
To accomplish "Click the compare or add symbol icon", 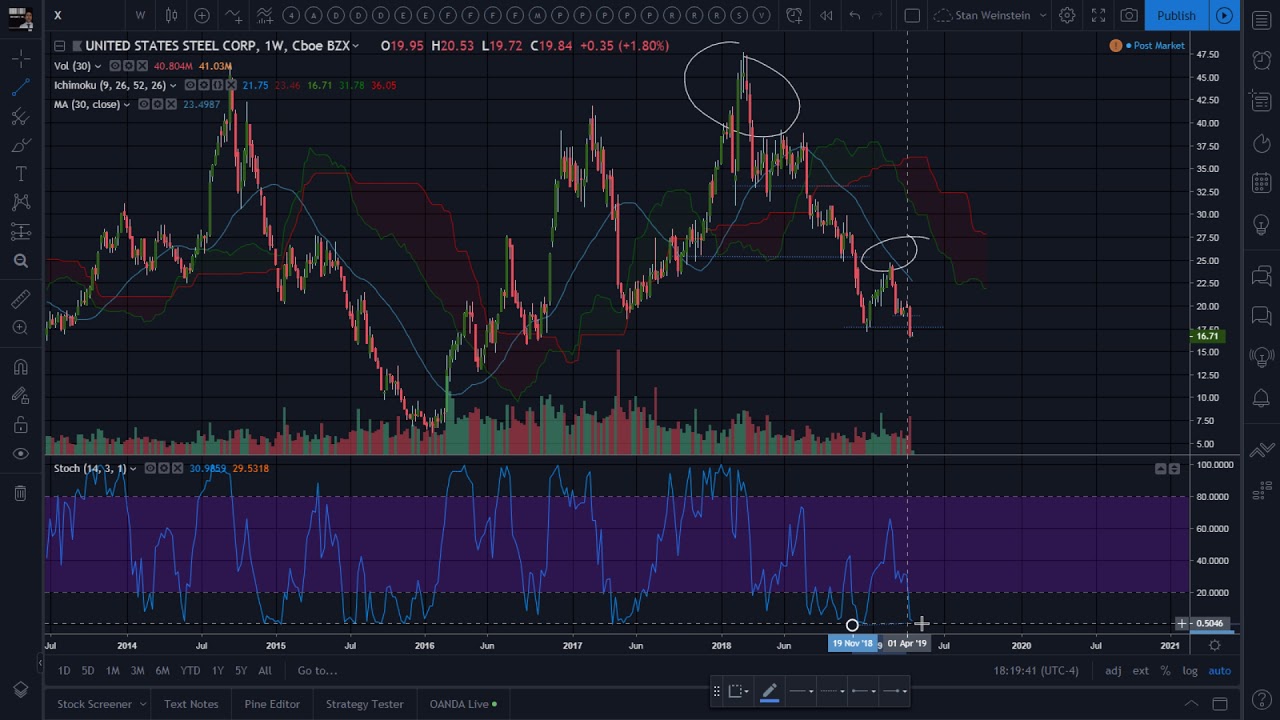I will (202, 15).
